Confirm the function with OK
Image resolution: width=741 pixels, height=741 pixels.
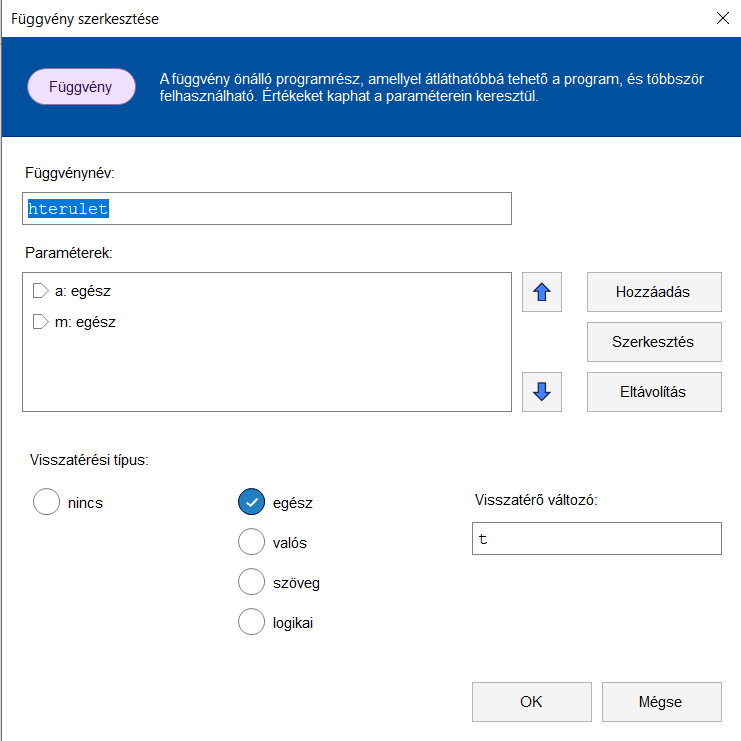coord(531,702)
